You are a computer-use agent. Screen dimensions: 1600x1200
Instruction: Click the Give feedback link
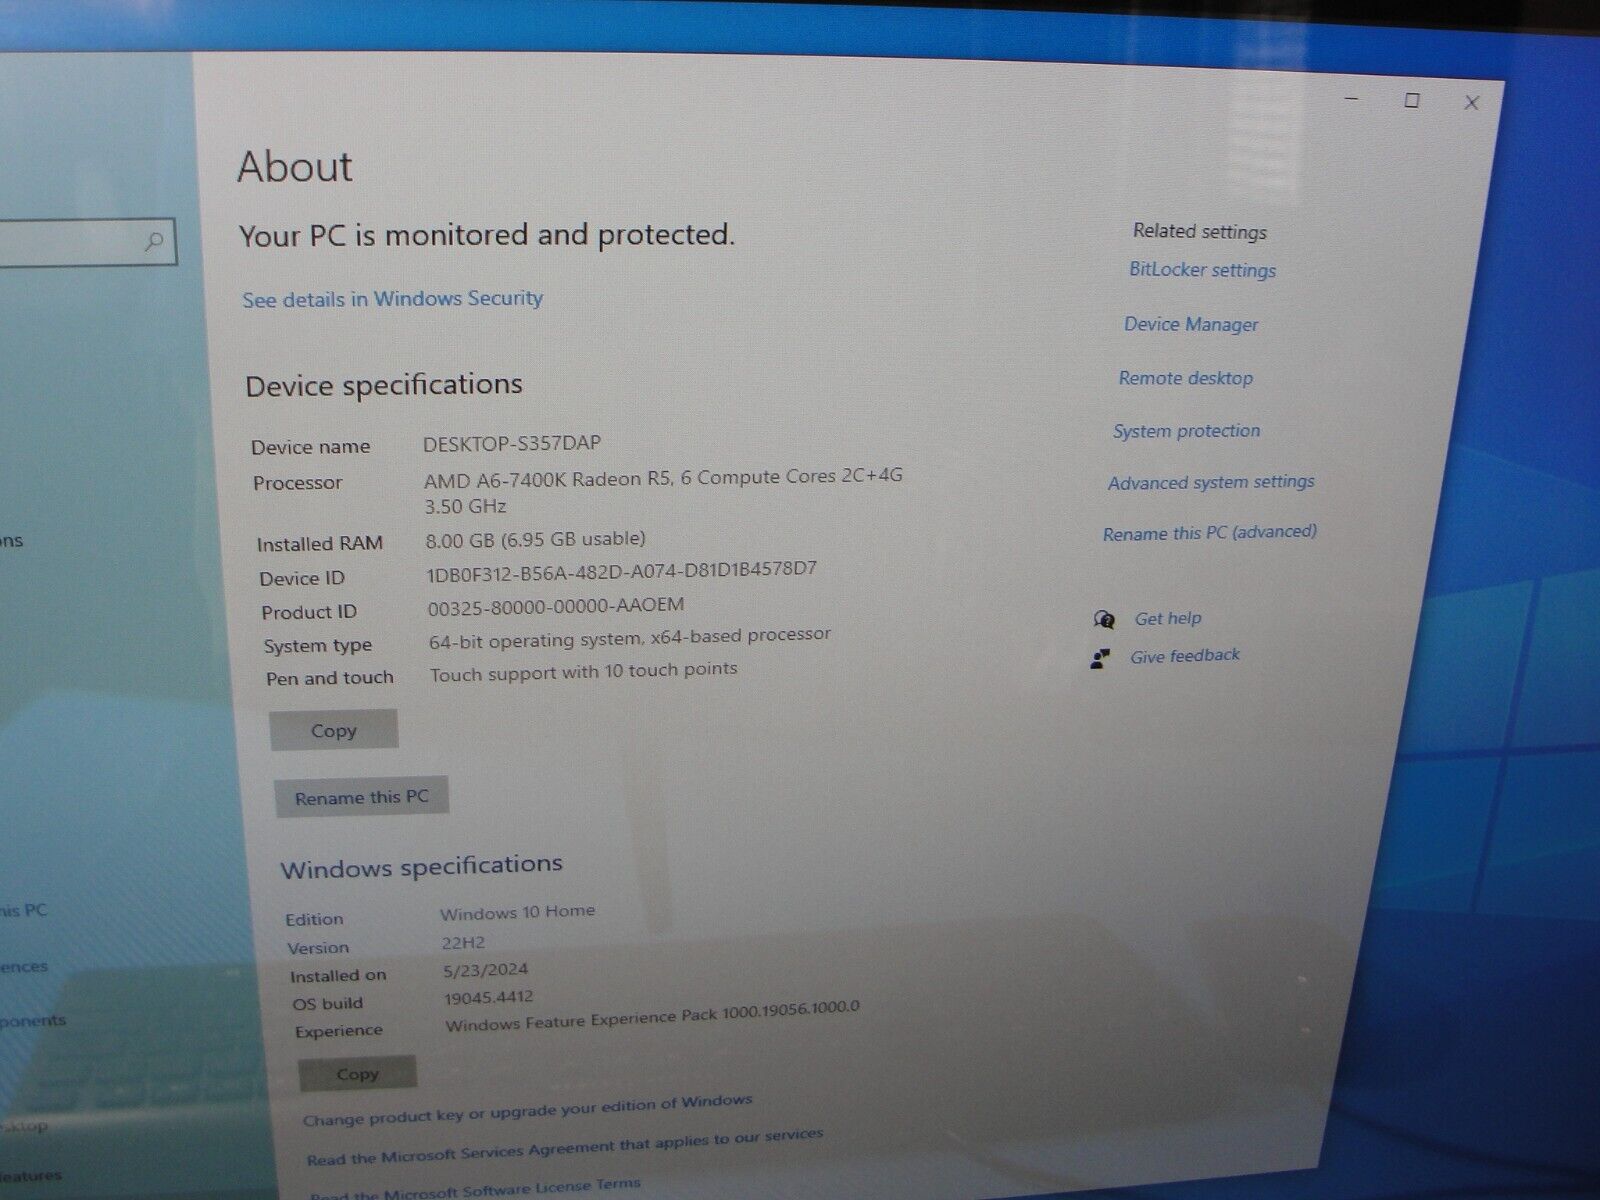point(1185,656)
